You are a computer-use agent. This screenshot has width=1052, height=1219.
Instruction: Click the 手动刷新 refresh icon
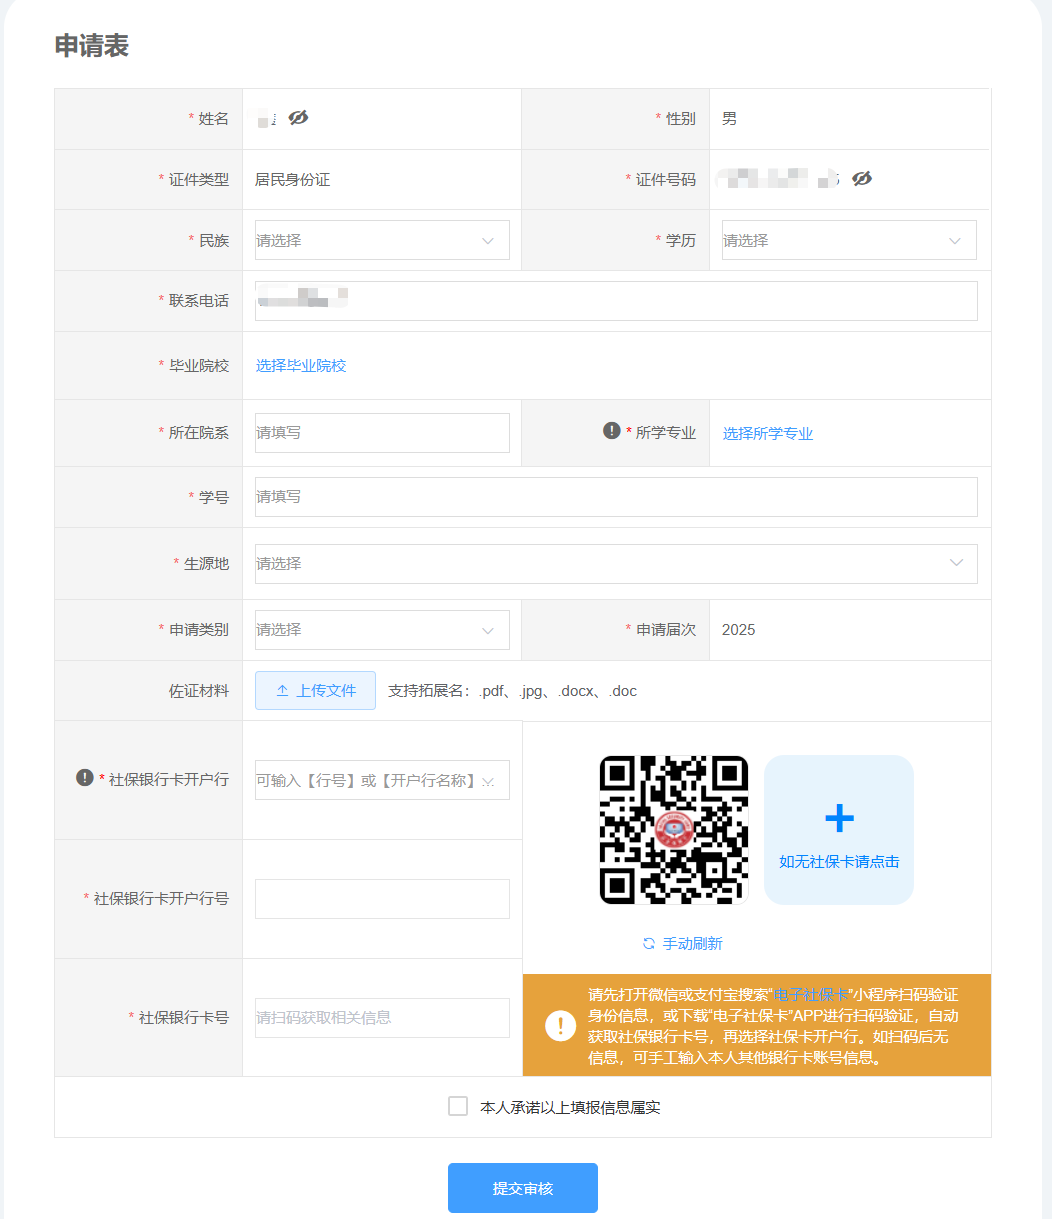point(649,944)
